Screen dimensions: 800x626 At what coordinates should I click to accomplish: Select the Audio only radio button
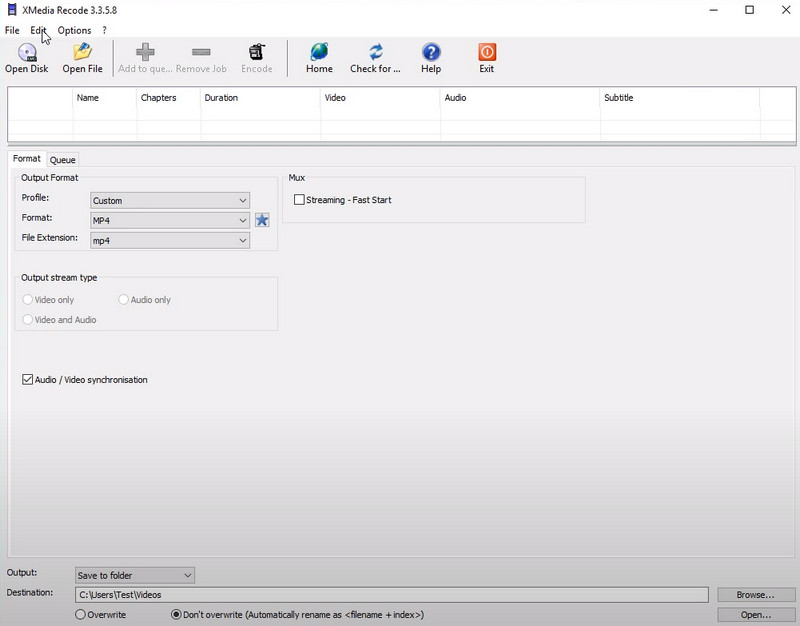click(x=123, y=299)
